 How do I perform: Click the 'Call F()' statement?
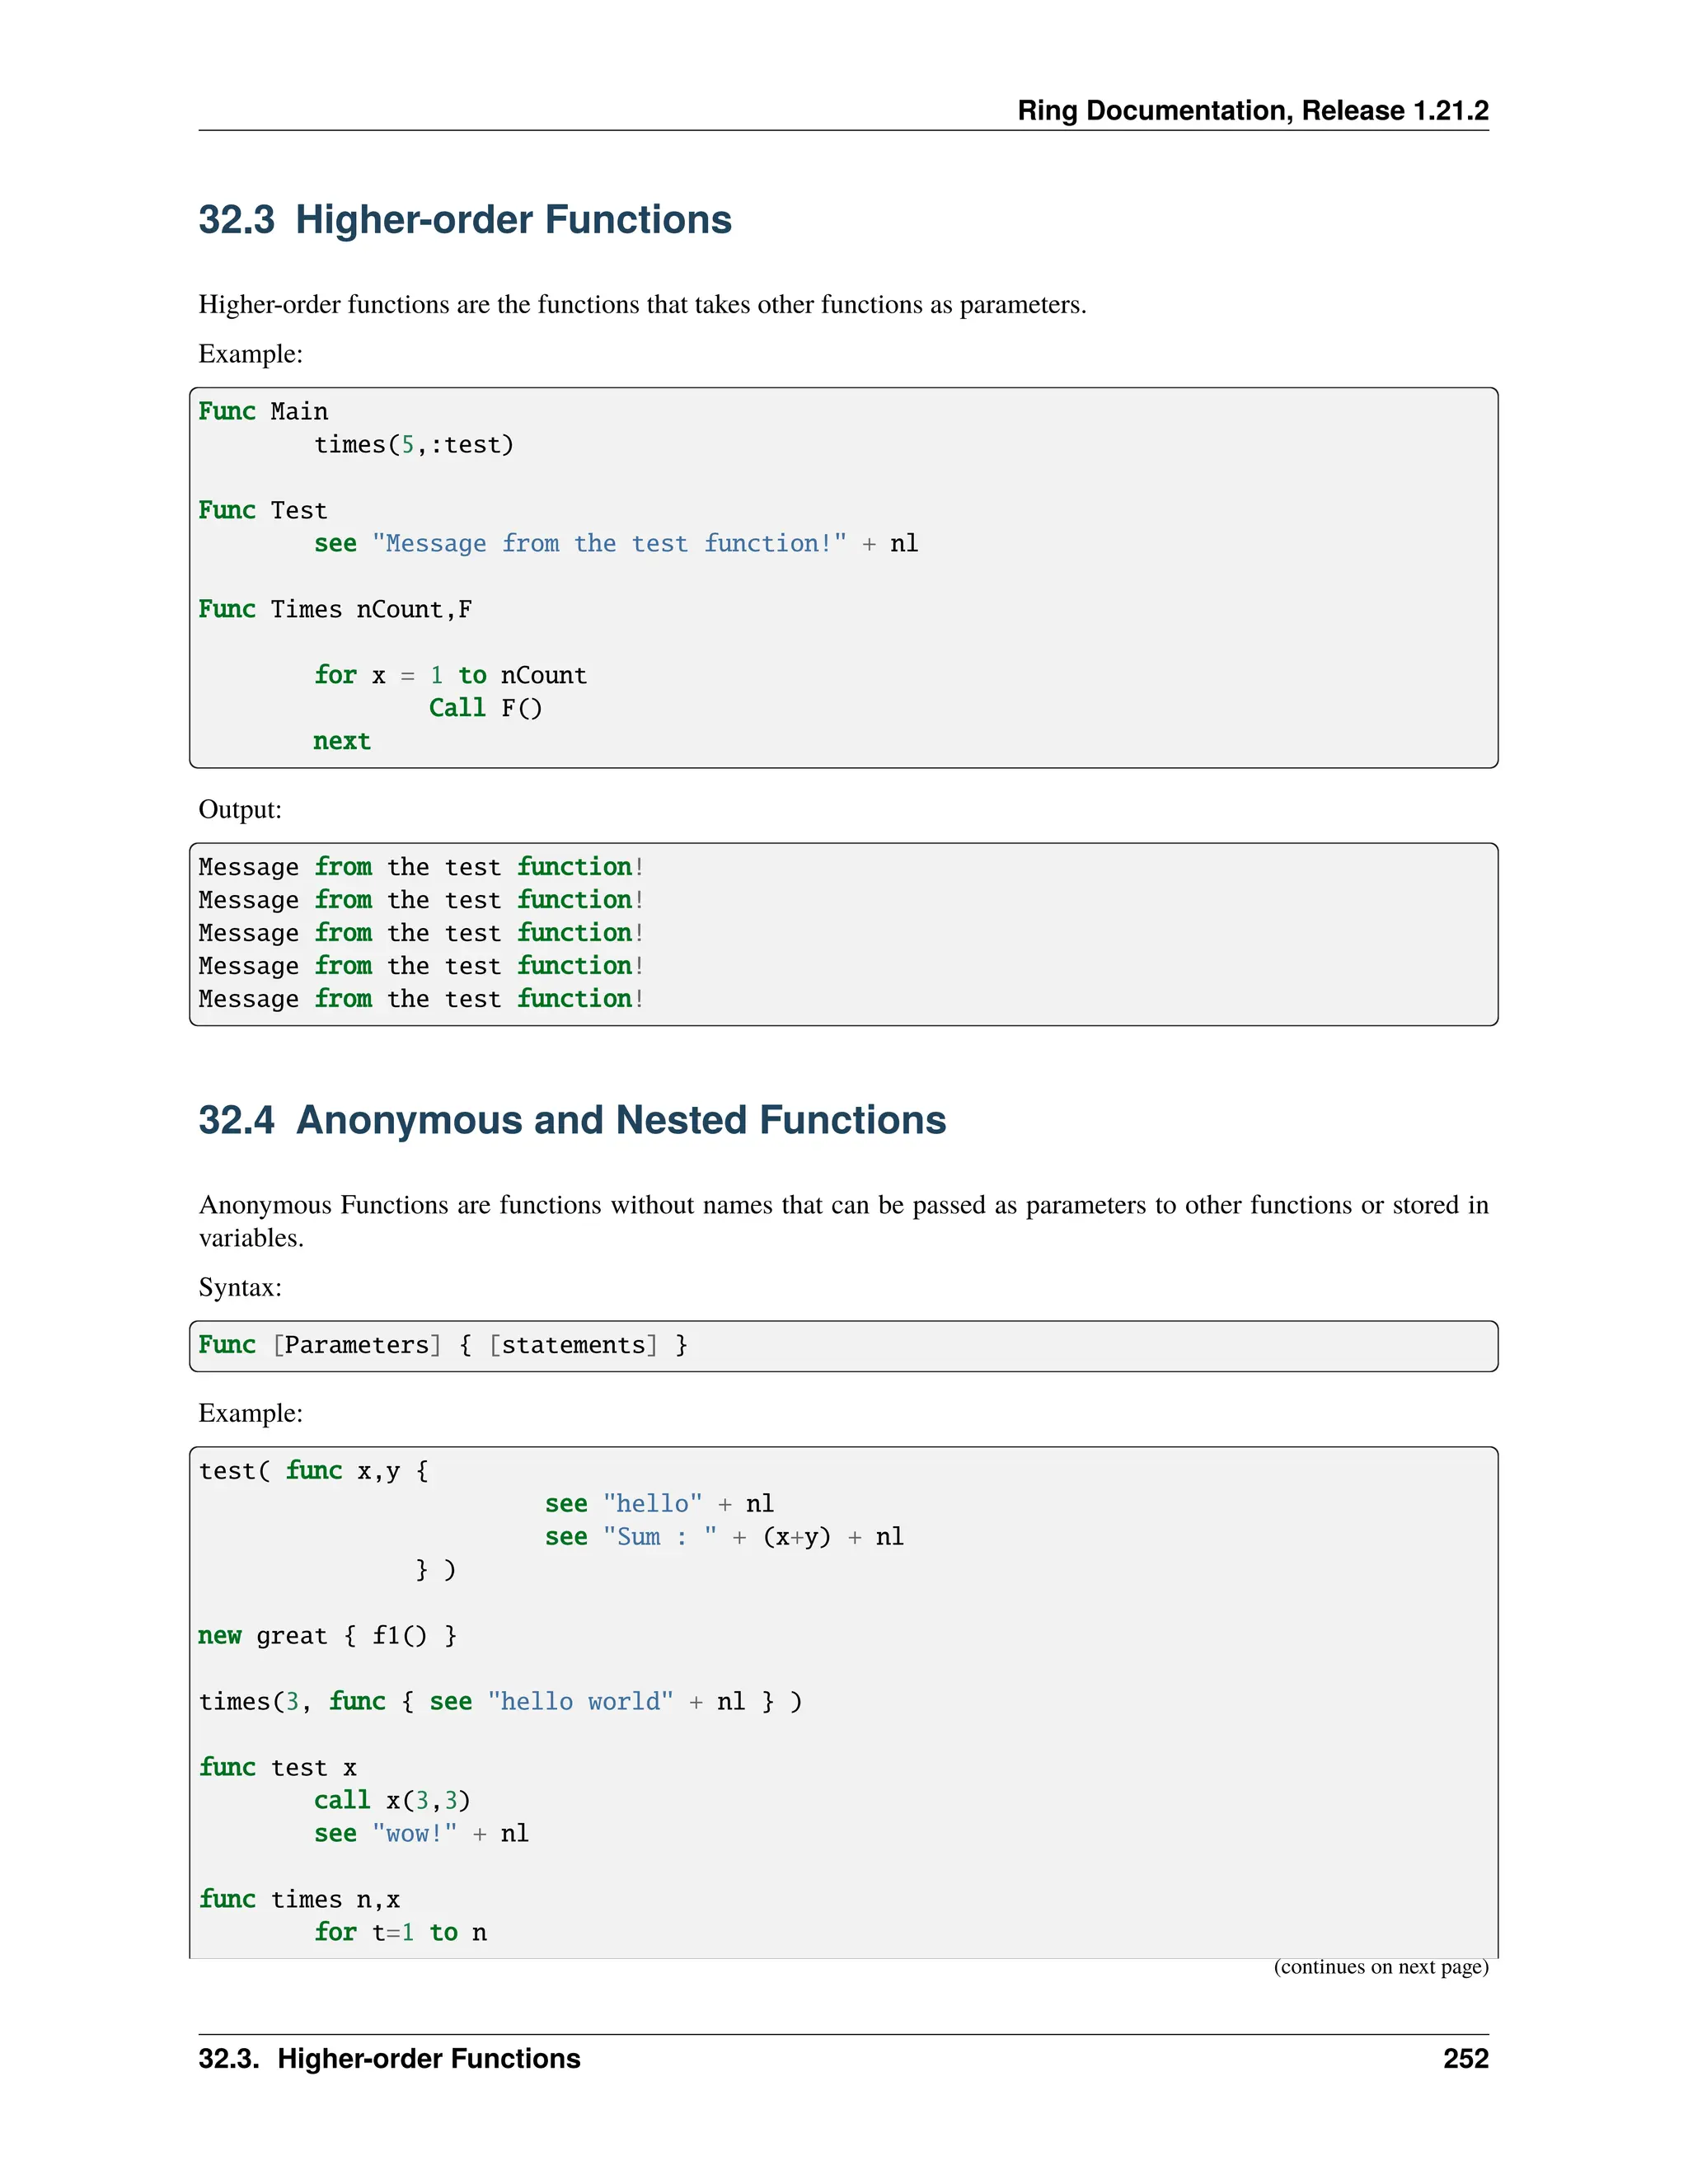[x=485, y=708]
